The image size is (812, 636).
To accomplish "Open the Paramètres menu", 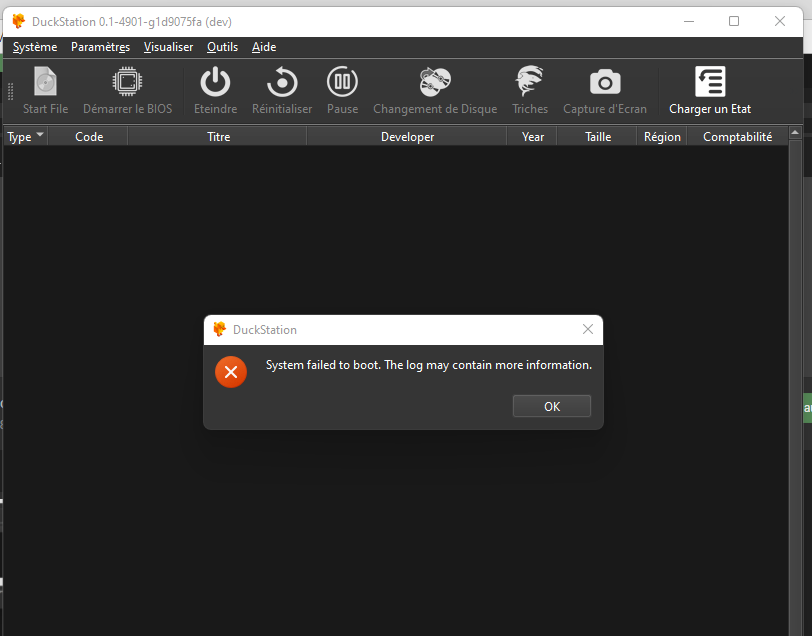I will click(x=100, y=47).
